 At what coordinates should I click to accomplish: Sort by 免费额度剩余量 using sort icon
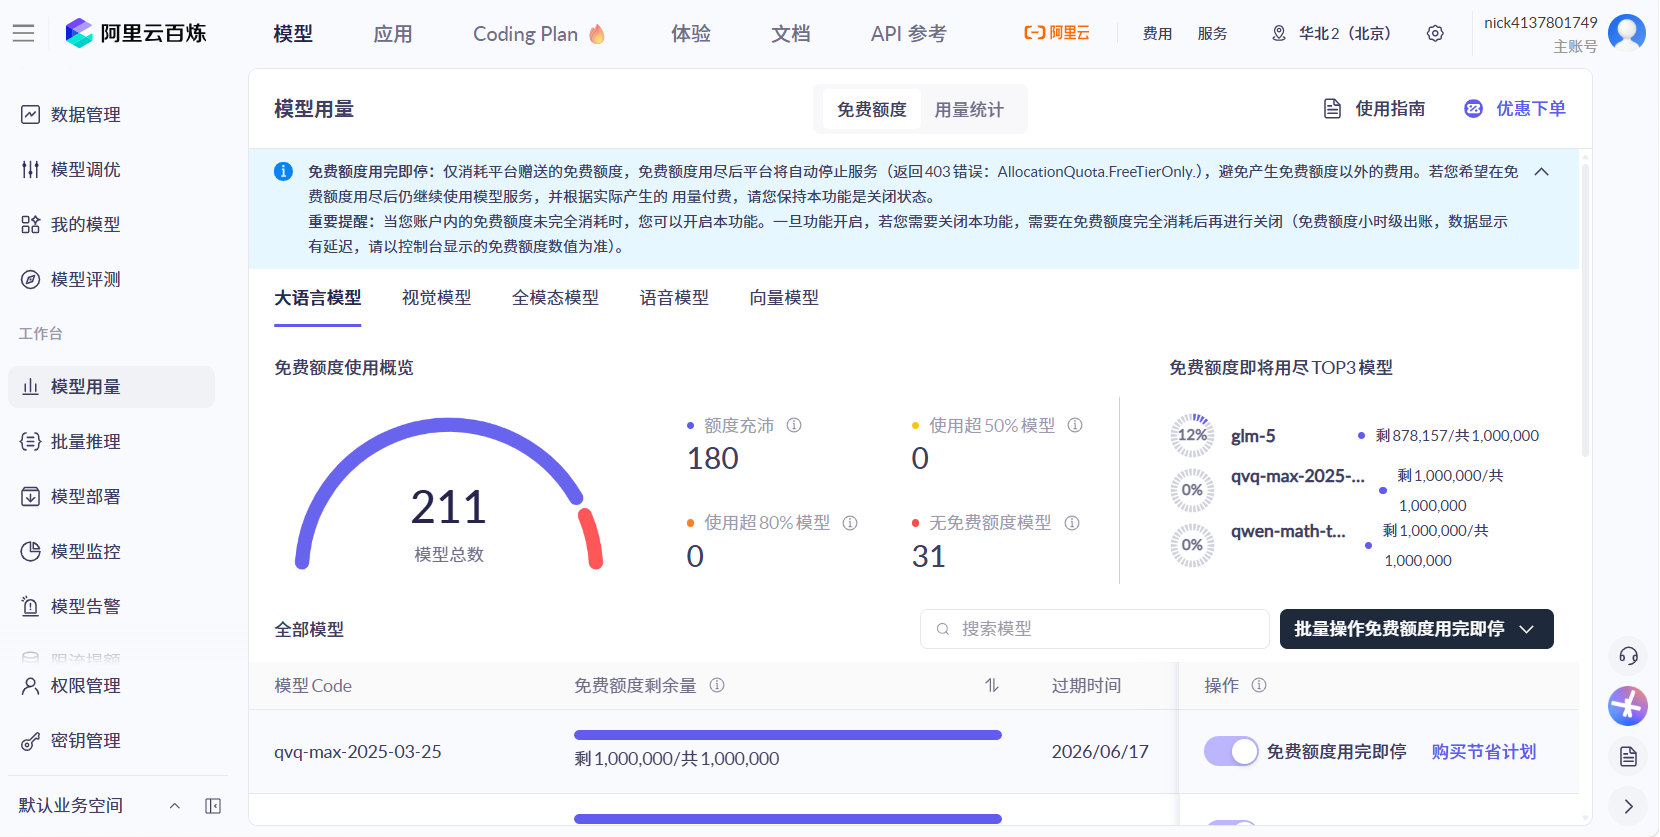992,685
